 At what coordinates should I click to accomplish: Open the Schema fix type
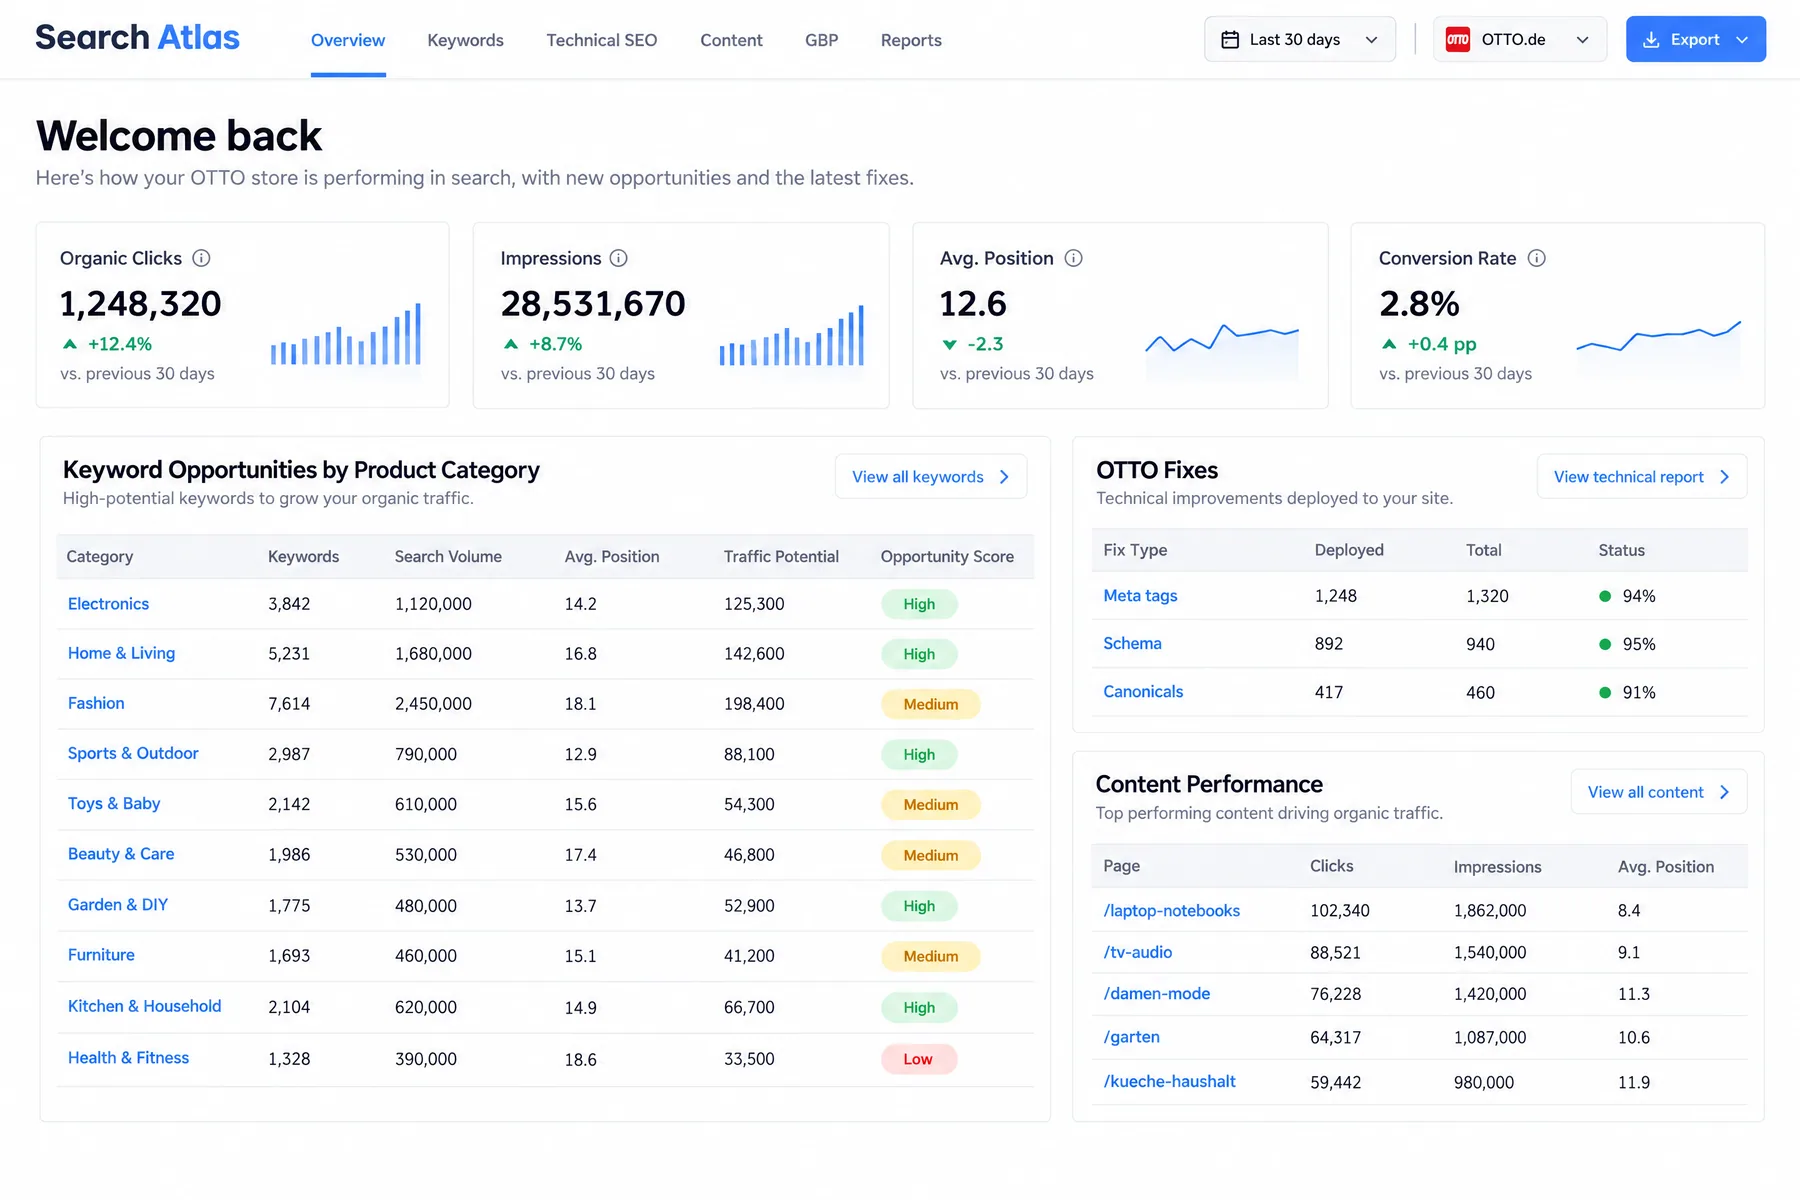[x=1132, y=643]
